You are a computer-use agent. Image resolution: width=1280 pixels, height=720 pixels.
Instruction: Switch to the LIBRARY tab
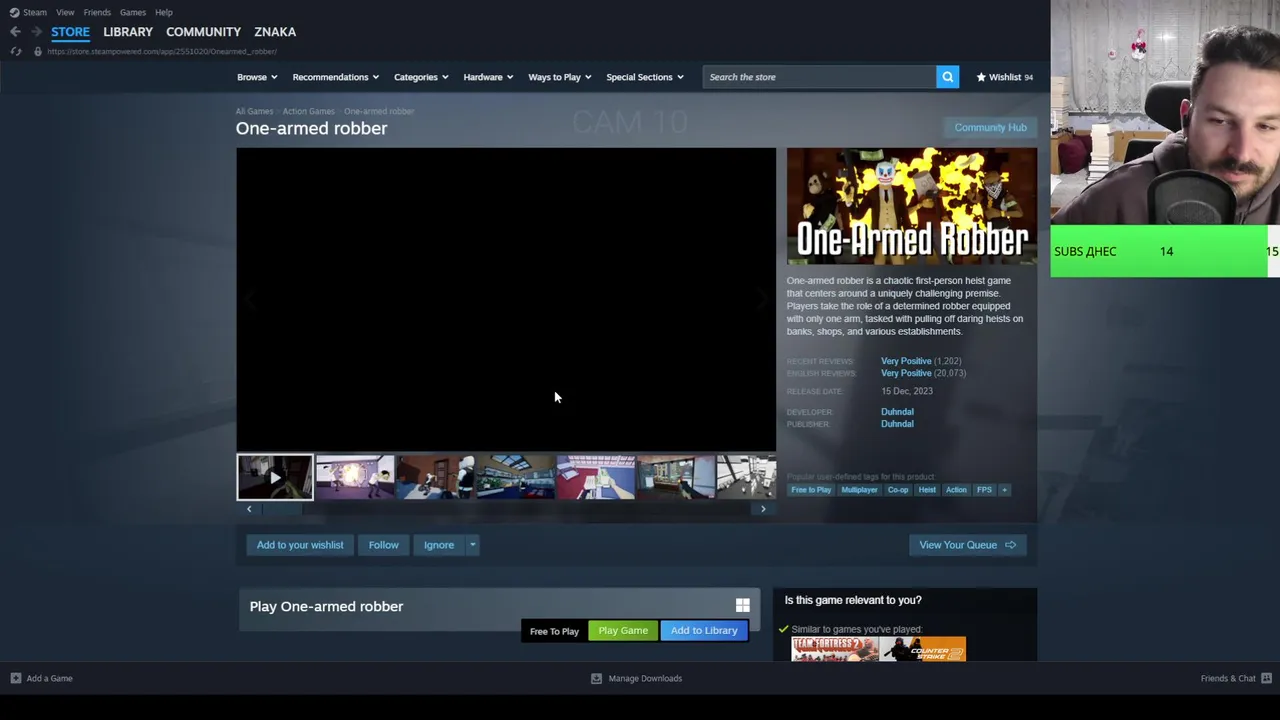[x=128, y=32]
